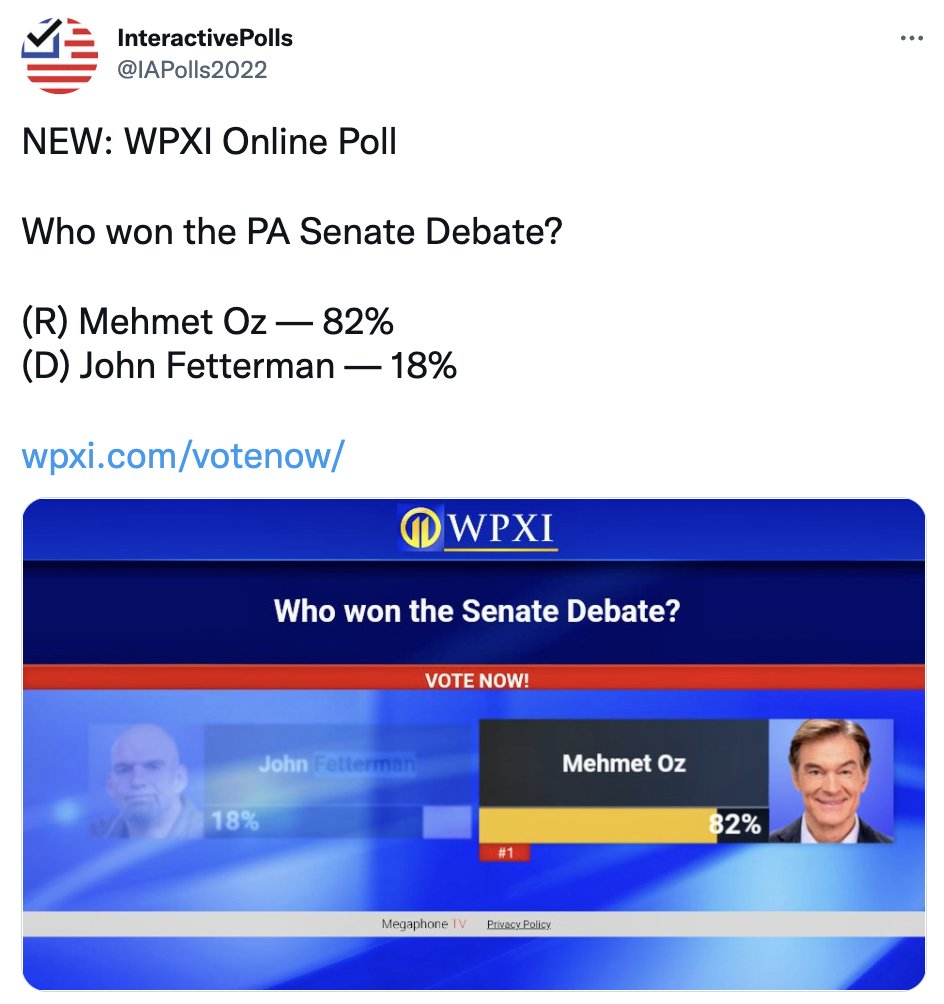Image resolution: width=944 pixels, height=1004 pixels.
Task: Open the @IAPolls2022 handle
Action: (x=192, y=69)
